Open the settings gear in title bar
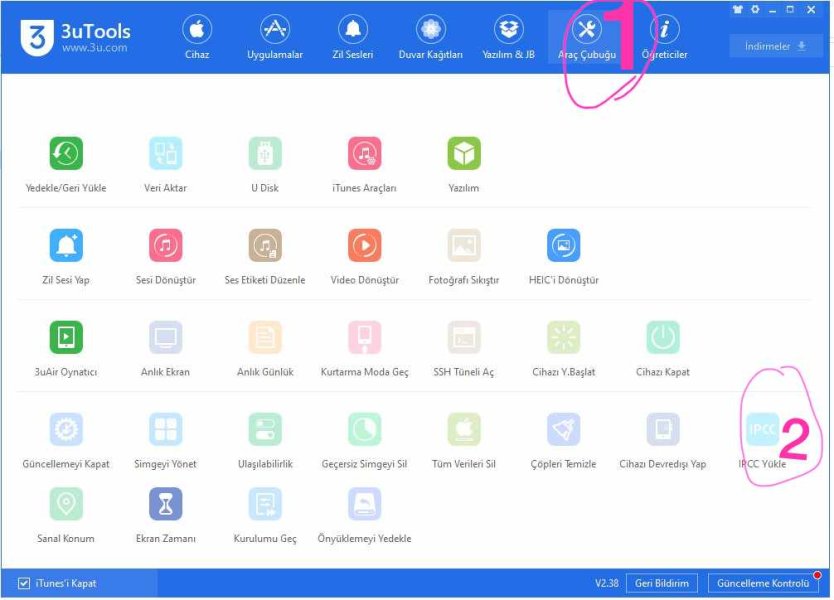Viewport: 834px width, 600px height. pos(755,9)
